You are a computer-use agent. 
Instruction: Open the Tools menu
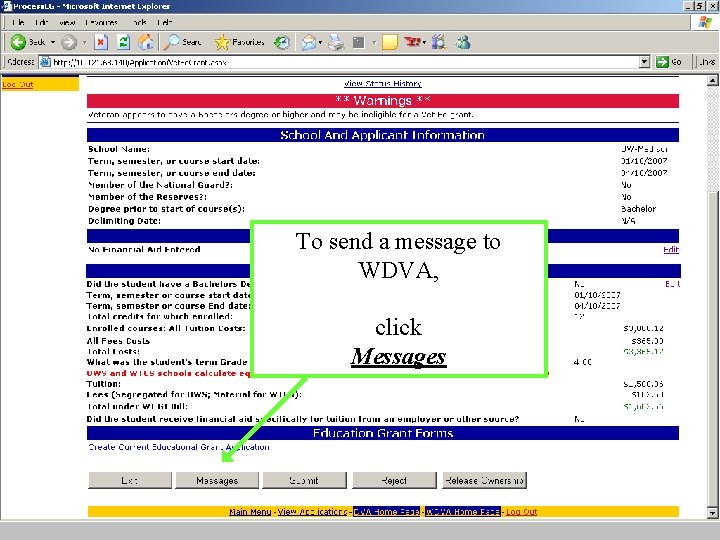point(139,22)
